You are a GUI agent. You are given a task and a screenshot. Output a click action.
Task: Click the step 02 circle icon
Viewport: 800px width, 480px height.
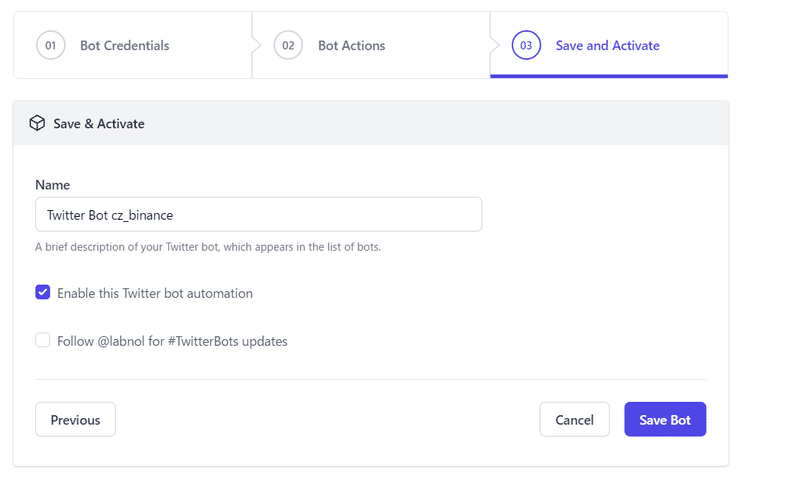point(288,45)
